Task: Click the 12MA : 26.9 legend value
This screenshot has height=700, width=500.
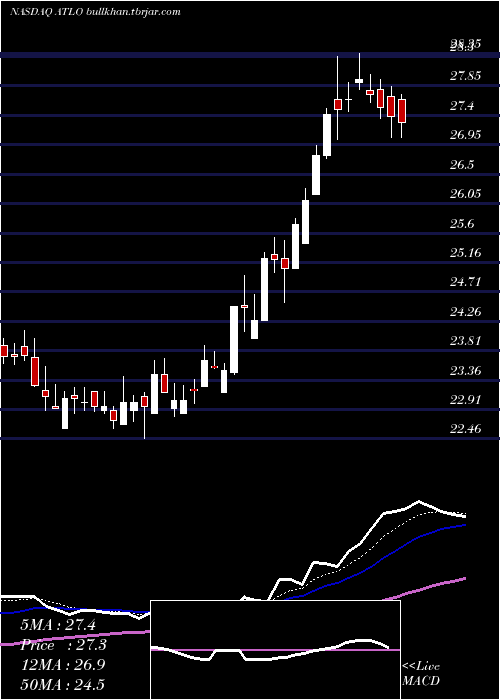Action: 62,665
